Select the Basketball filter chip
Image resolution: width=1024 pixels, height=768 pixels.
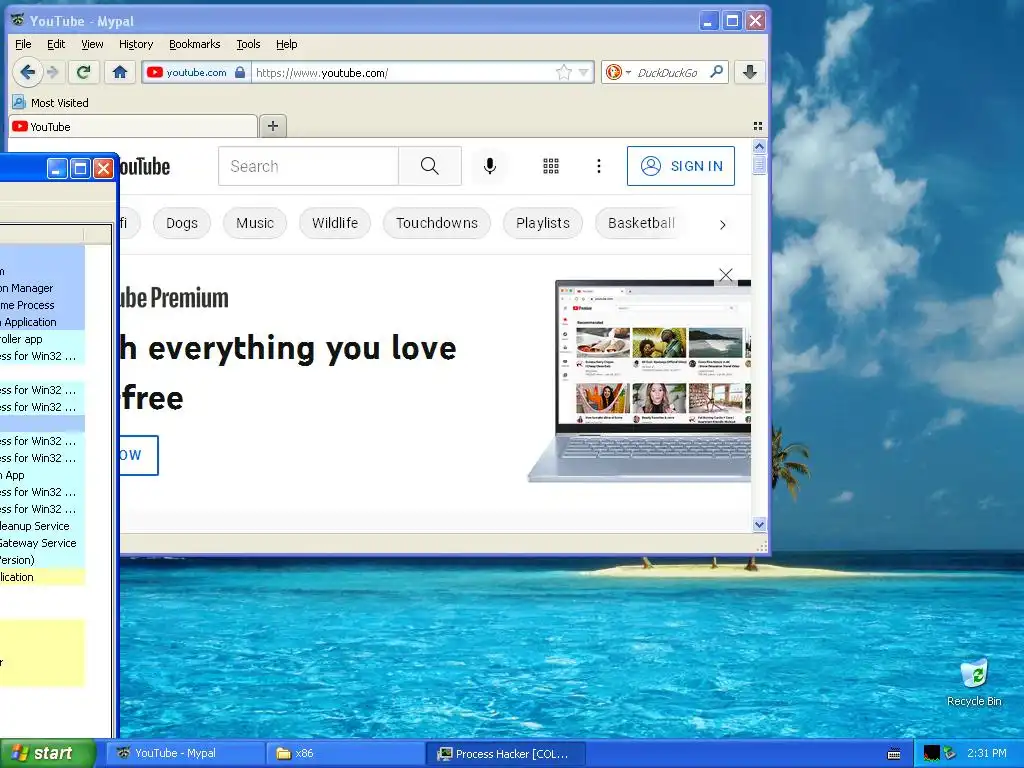[x=641, y=223]
